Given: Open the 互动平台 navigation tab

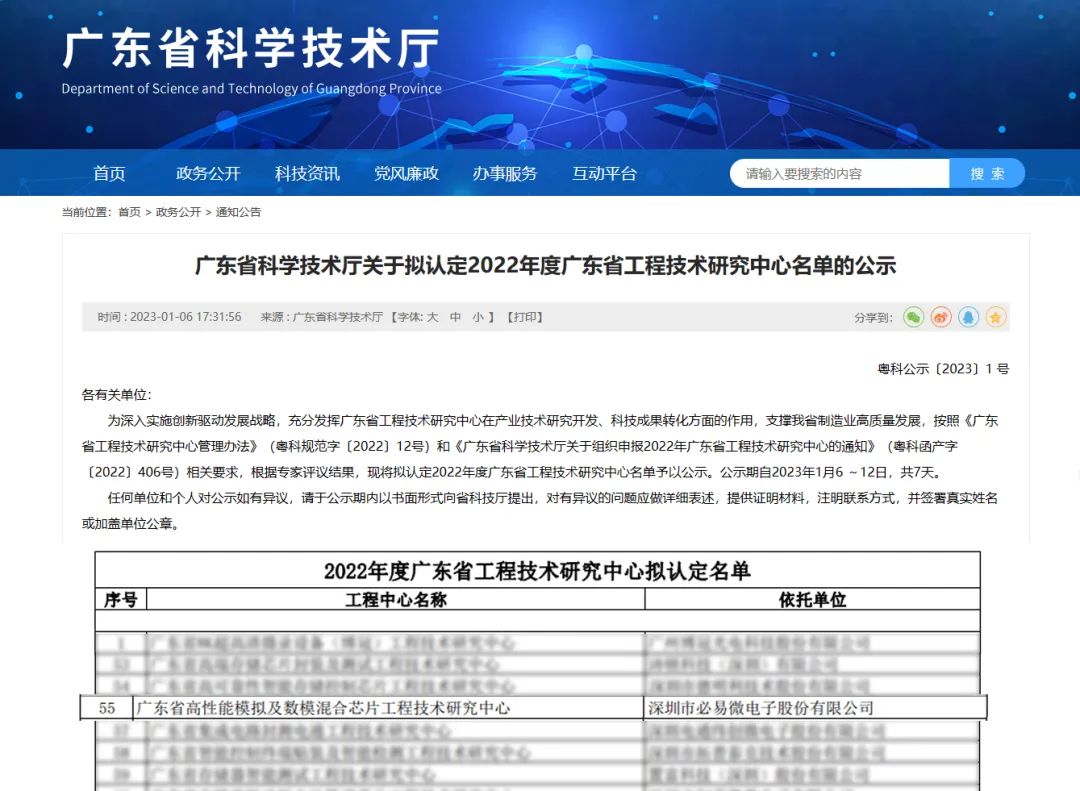Looking at the screenshot, I should pos(604,174).
